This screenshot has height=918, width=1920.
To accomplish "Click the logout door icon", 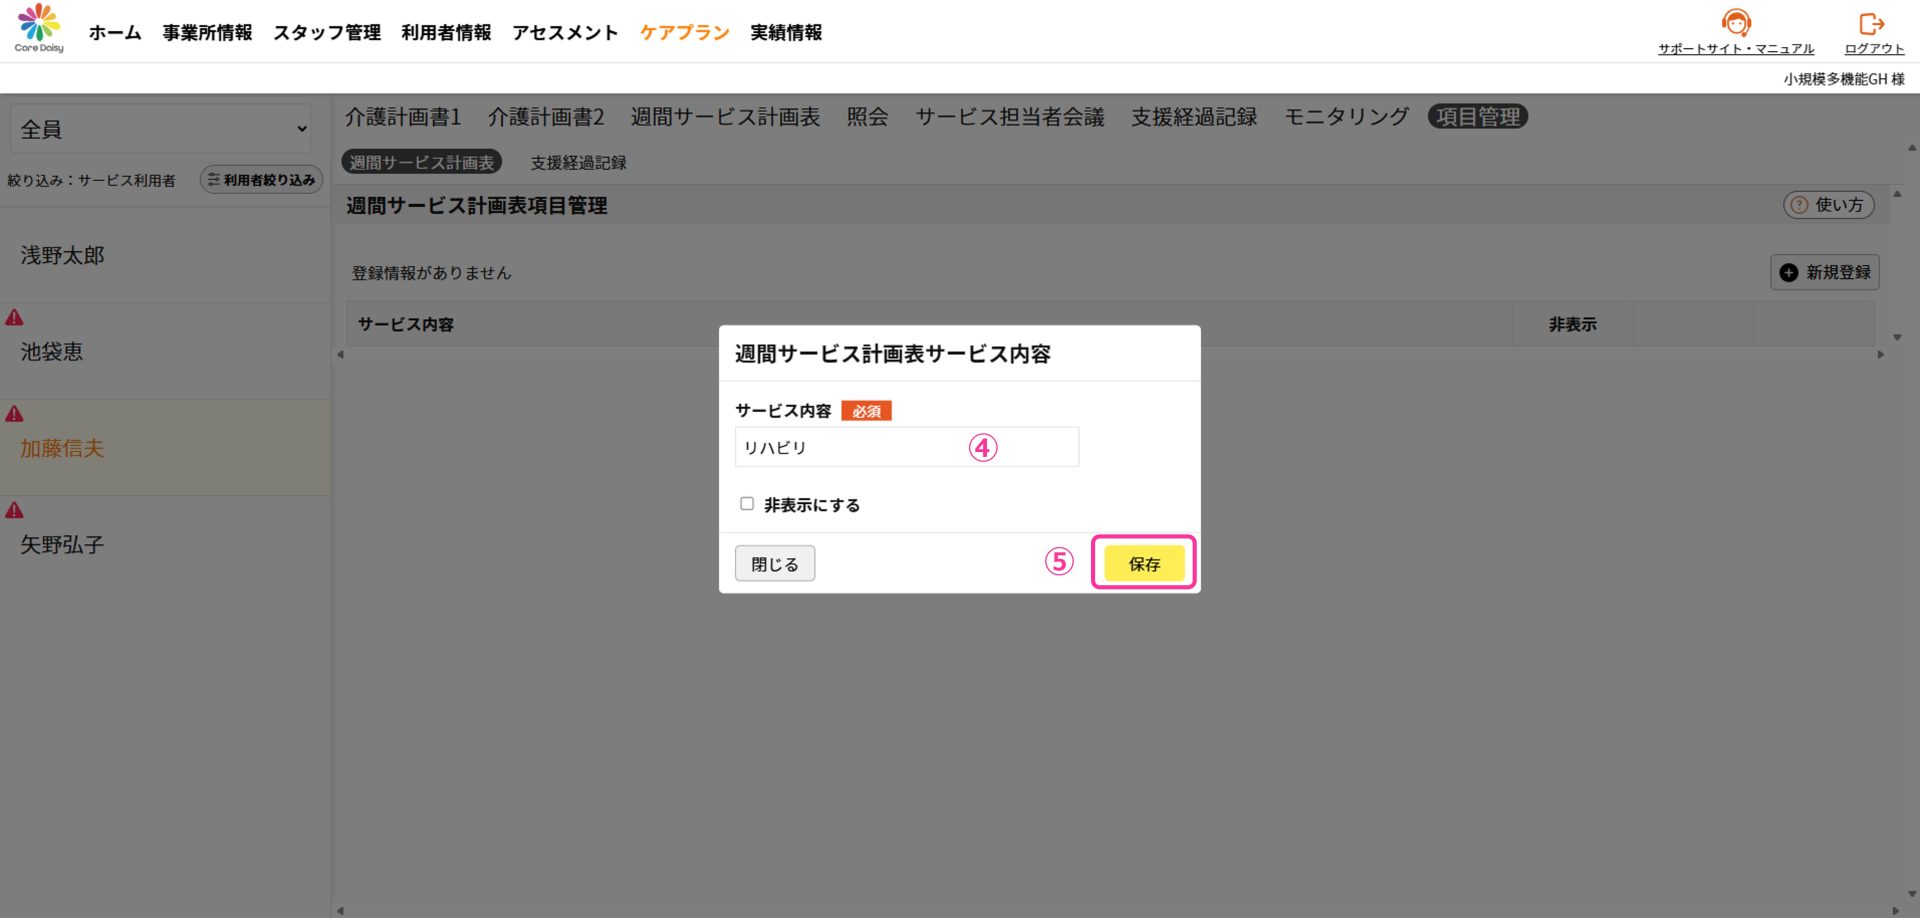I will coord(1871,23).
